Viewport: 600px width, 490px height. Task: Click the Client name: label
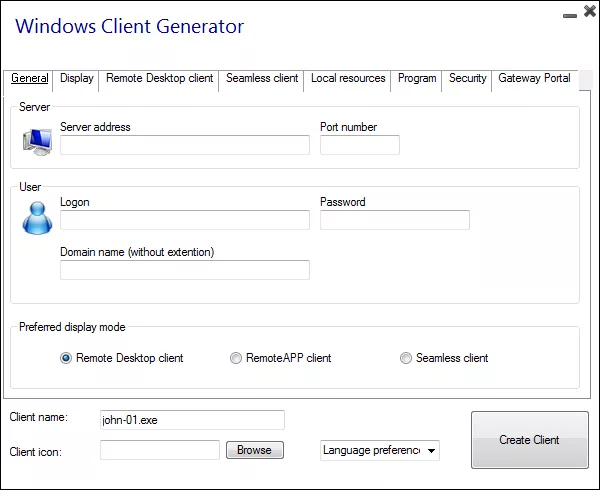pos(39,417)
